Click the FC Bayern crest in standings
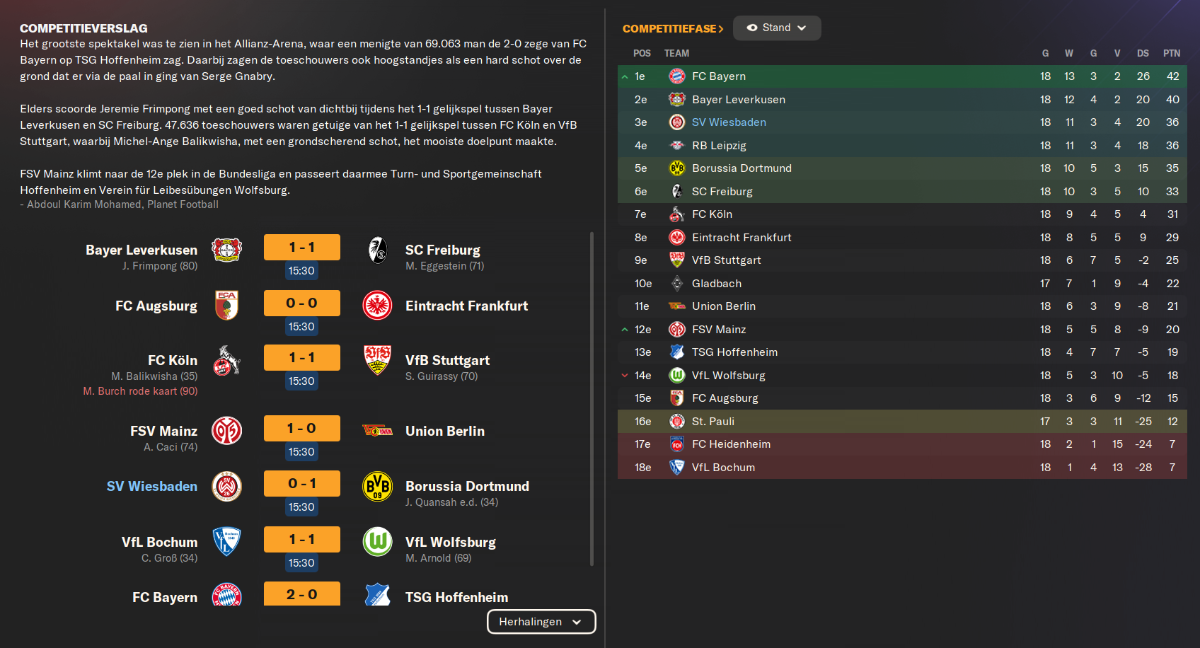 (x=676, y=76)
